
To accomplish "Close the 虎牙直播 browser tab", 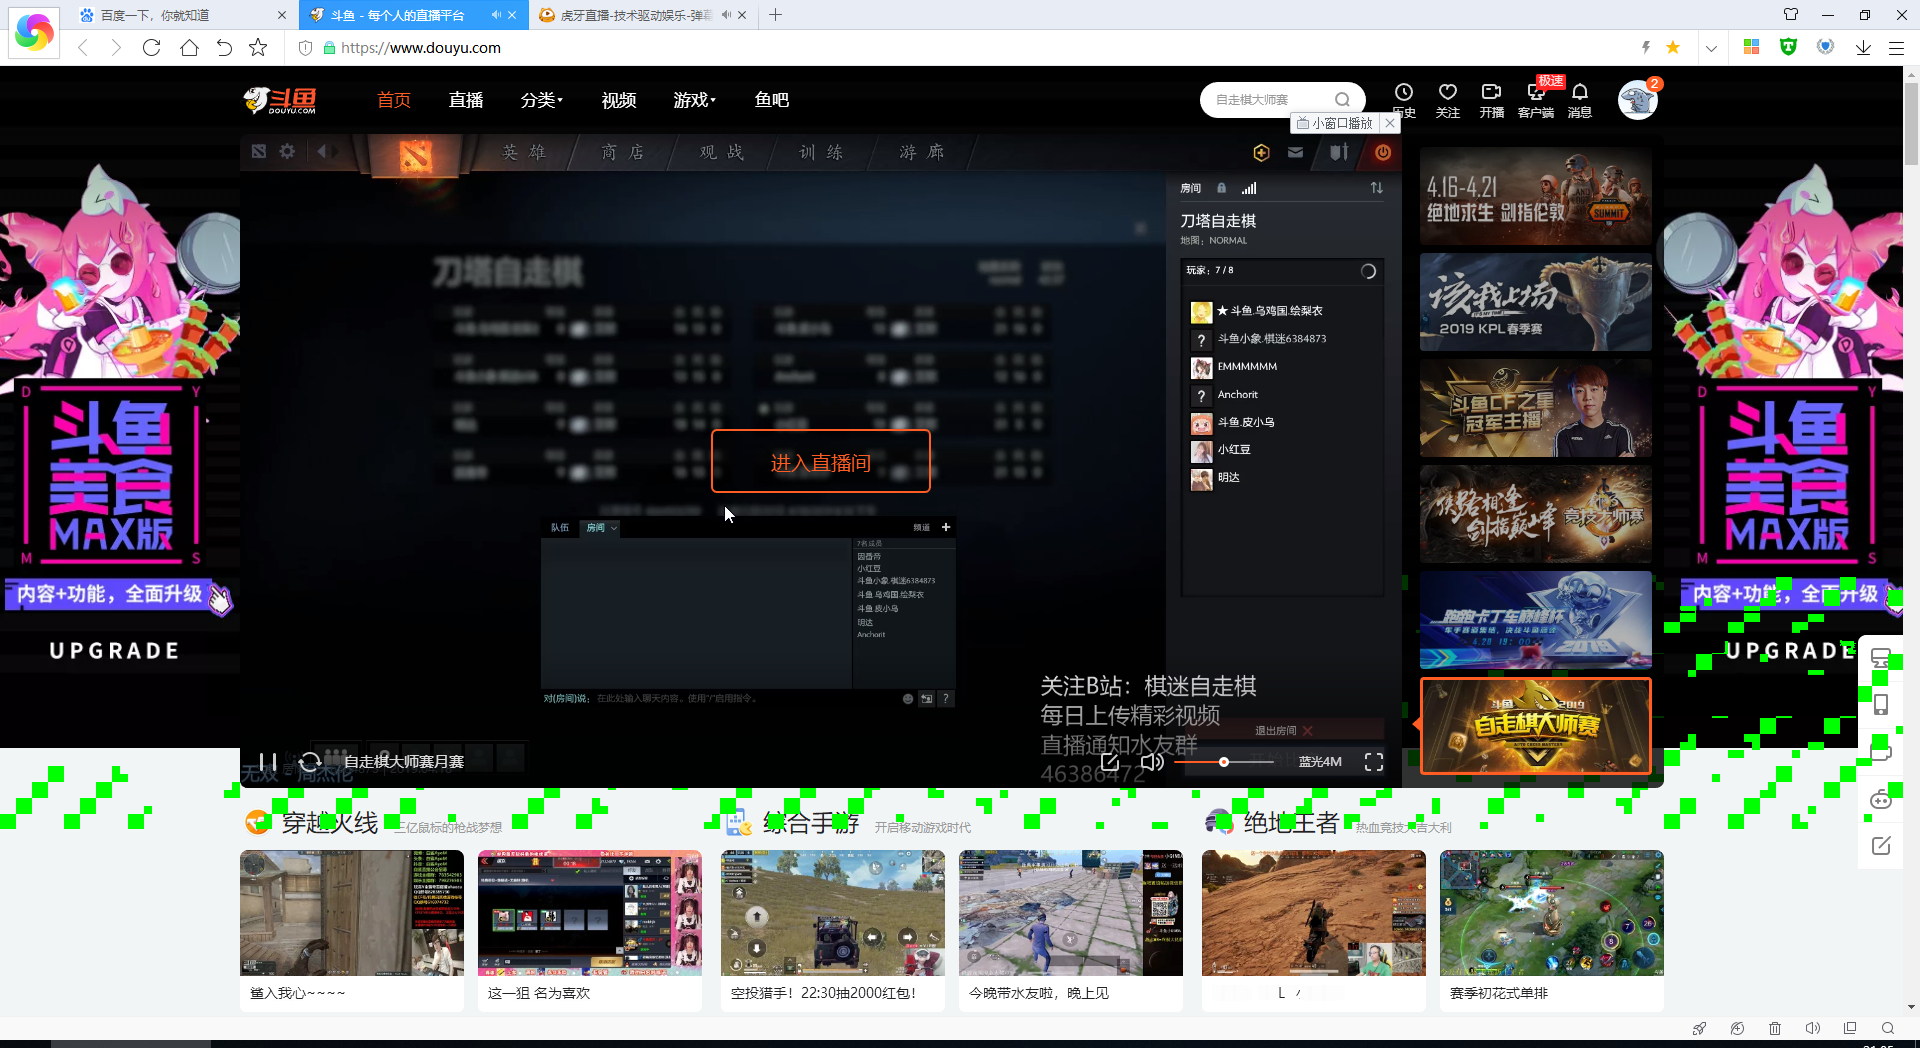I will [x=742, y=15].
